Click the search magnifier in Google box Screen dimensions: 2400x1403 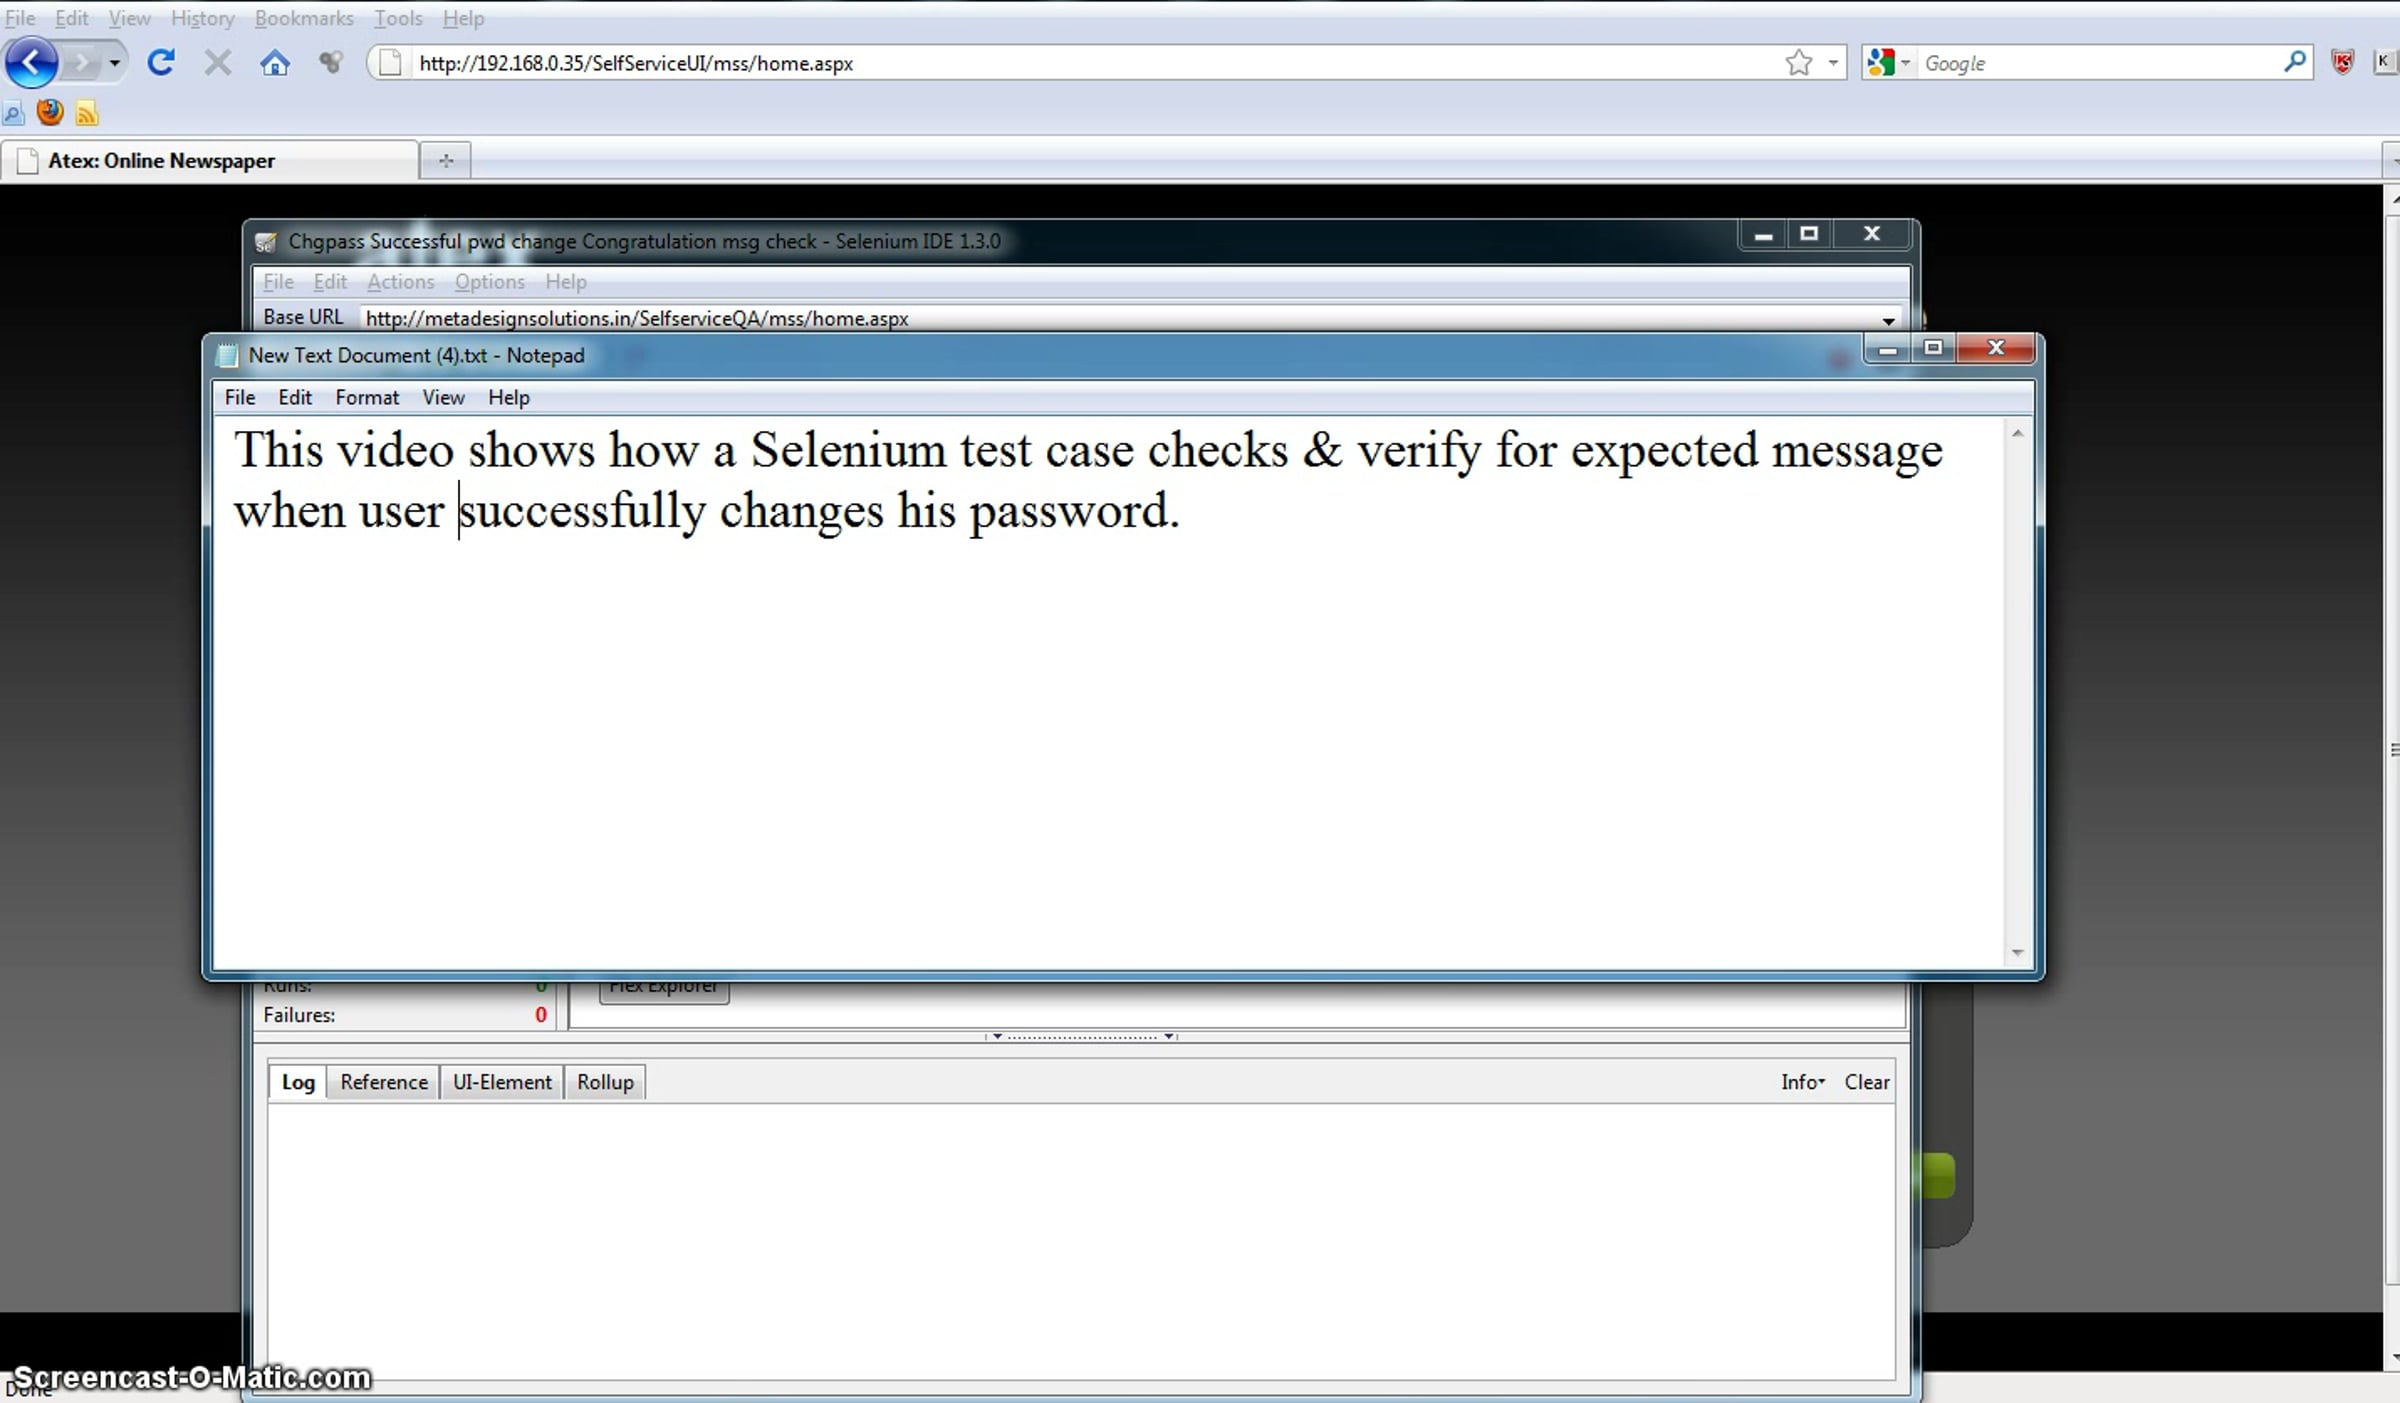2294,62
